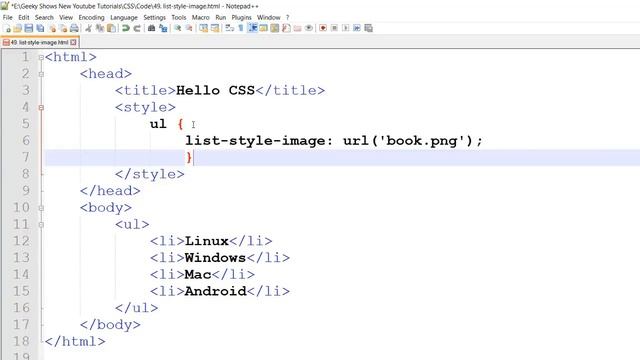This screenshot has width=640, height=360.
Task: Click the Close document toolbar icon
Action: [x=52, y=28]
